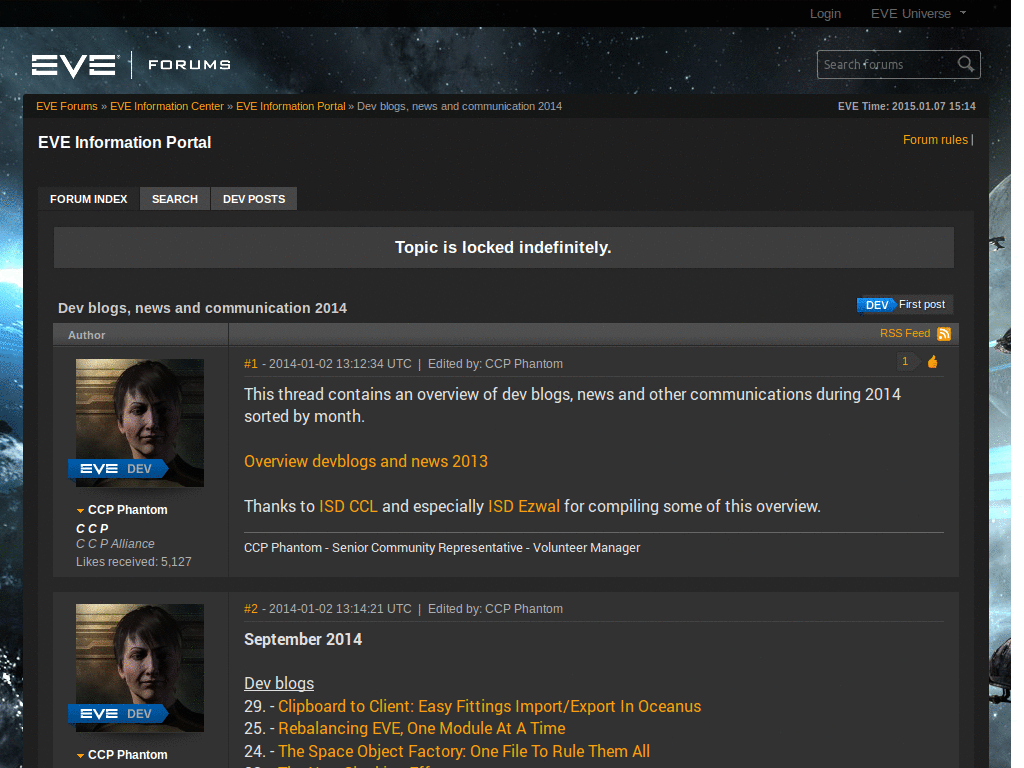
Task: Switch to the DEV POSTS tab
Action: click(253, 198)
